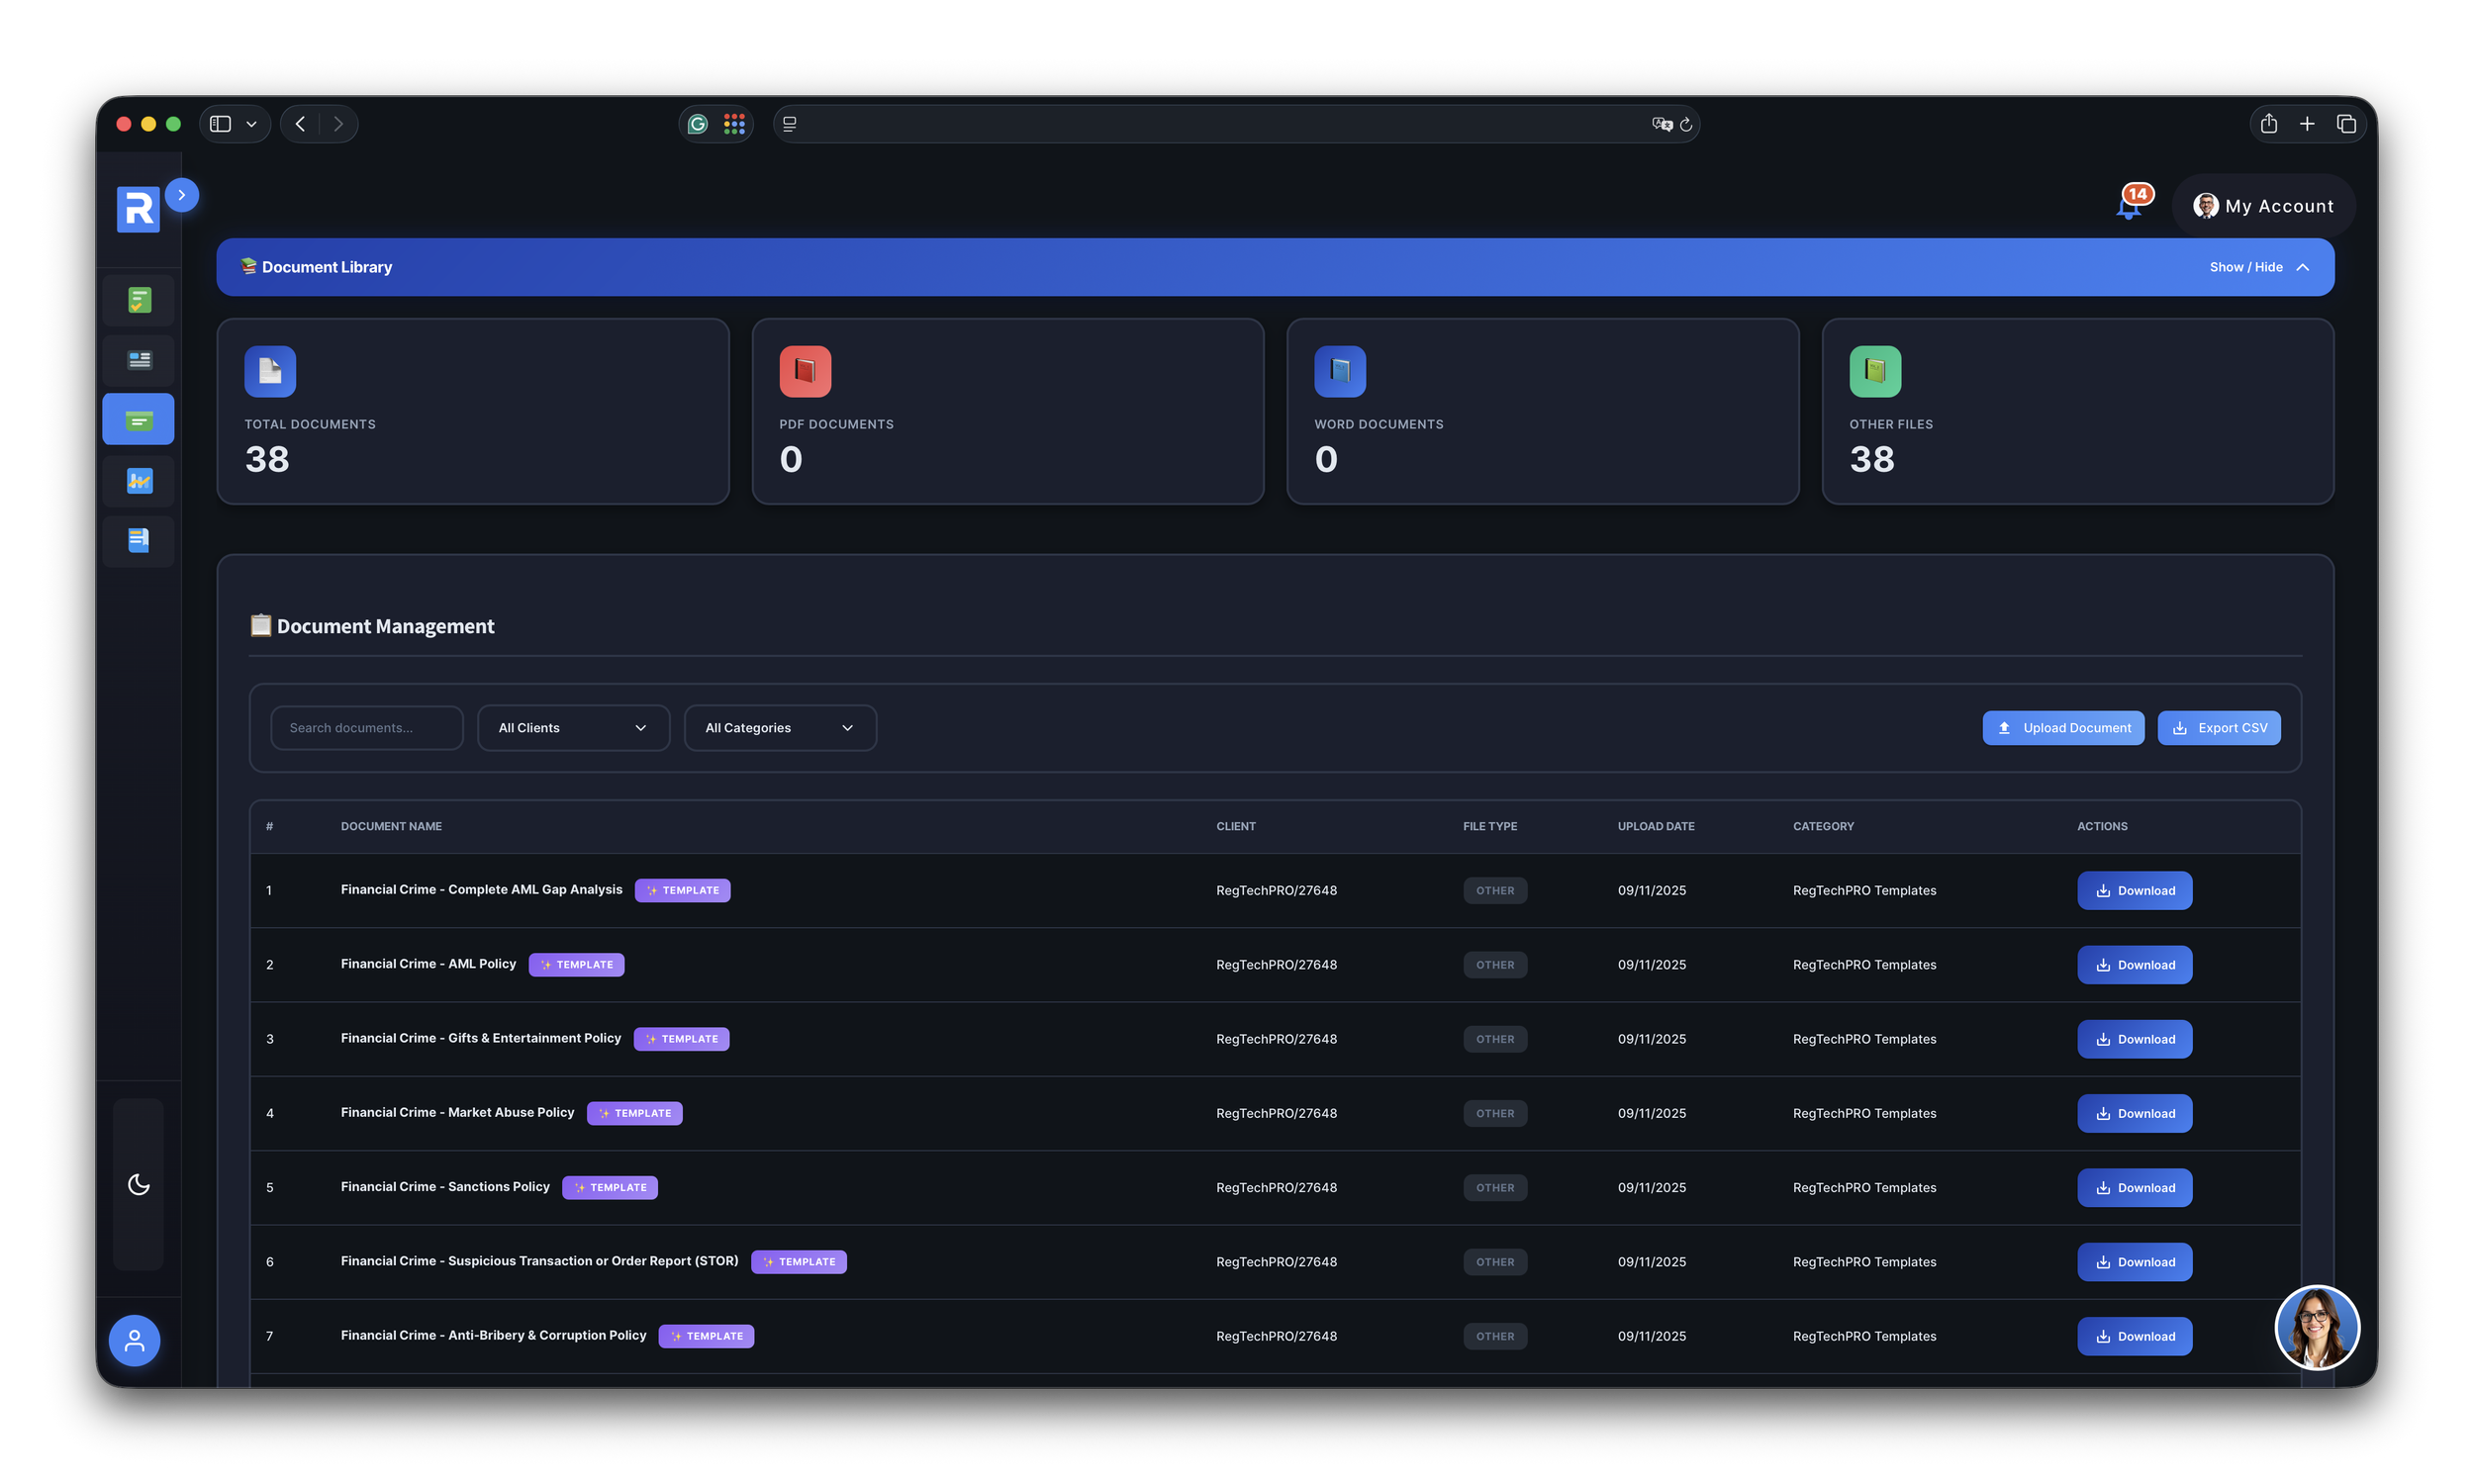Expand the sidebar with arrow toggle
Image resolution: width=2474 pixels, height=1484 pixels.
(x=182, y=195)
